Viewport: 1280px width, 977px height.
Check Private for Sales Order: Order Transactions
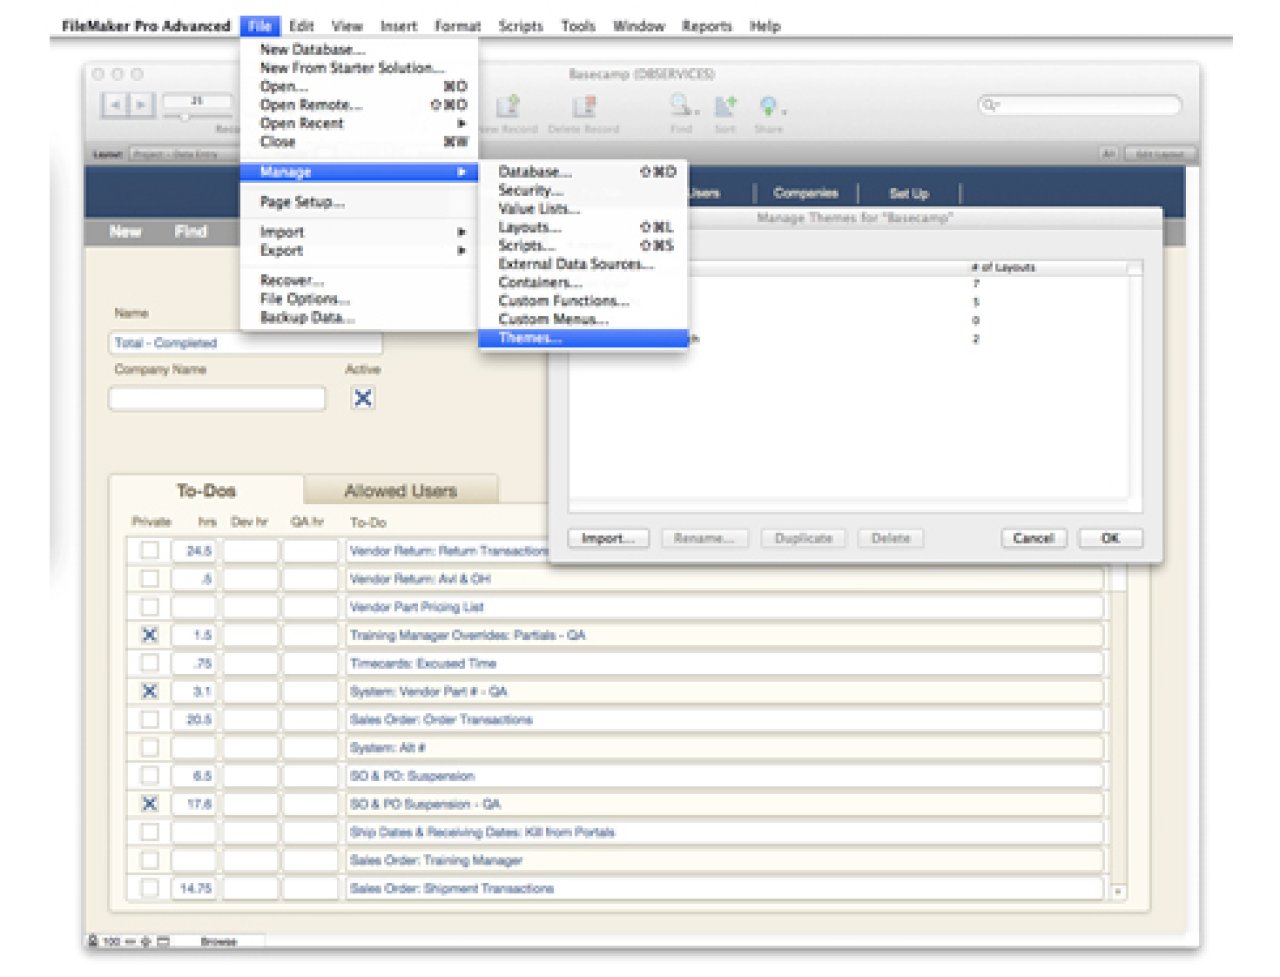(150, 719)
